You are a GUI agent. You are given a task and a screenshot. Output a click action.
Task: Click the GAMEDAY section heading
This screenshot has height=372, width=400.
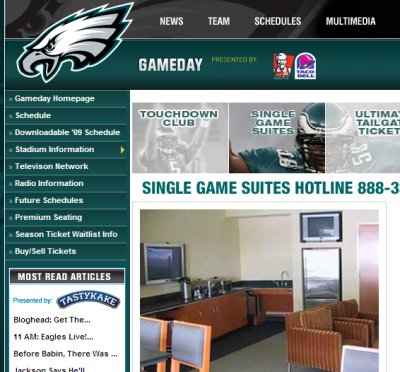(170, 65)
